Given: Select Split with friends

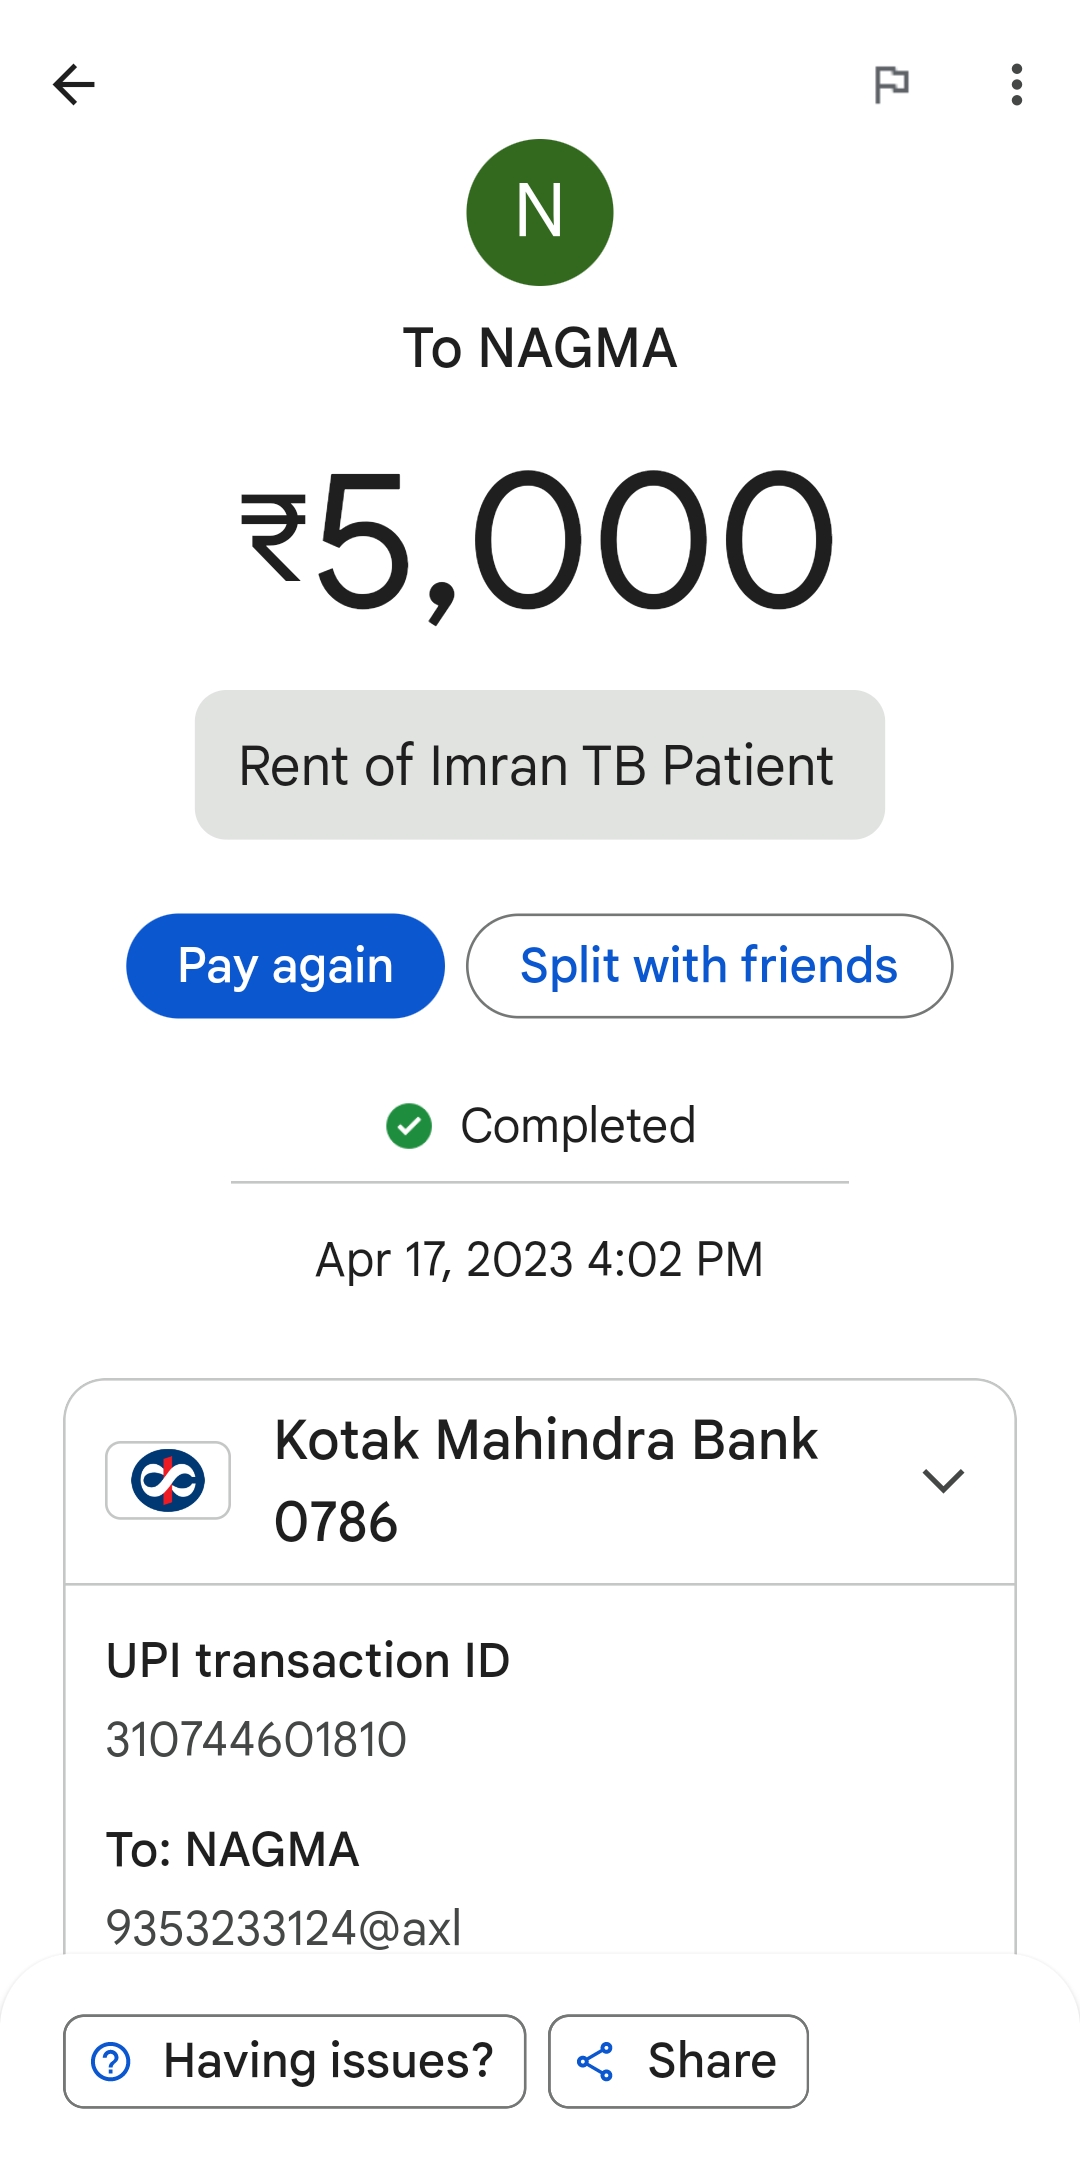Looking at the screenshot, I should [x=709, y=966].
